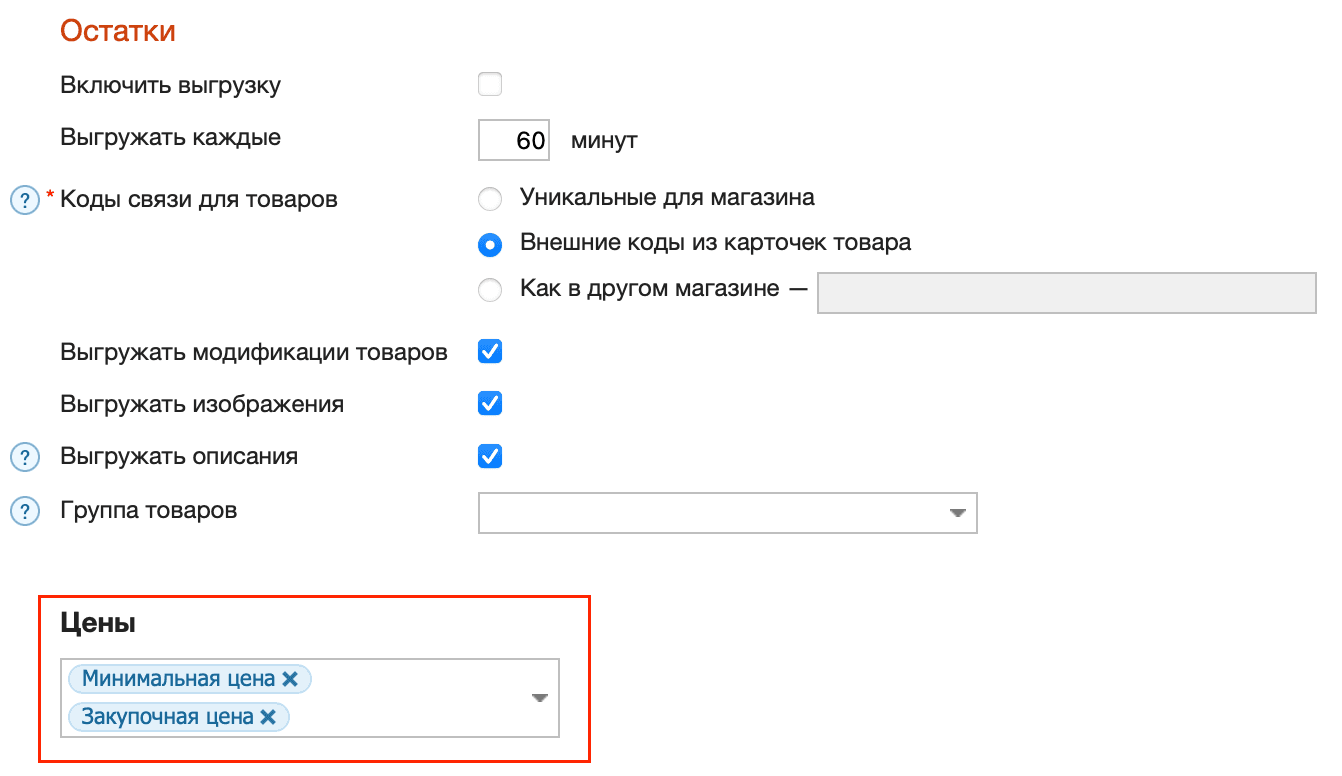
Task: Click the "Остатки" section title
Action: [116, 30]
